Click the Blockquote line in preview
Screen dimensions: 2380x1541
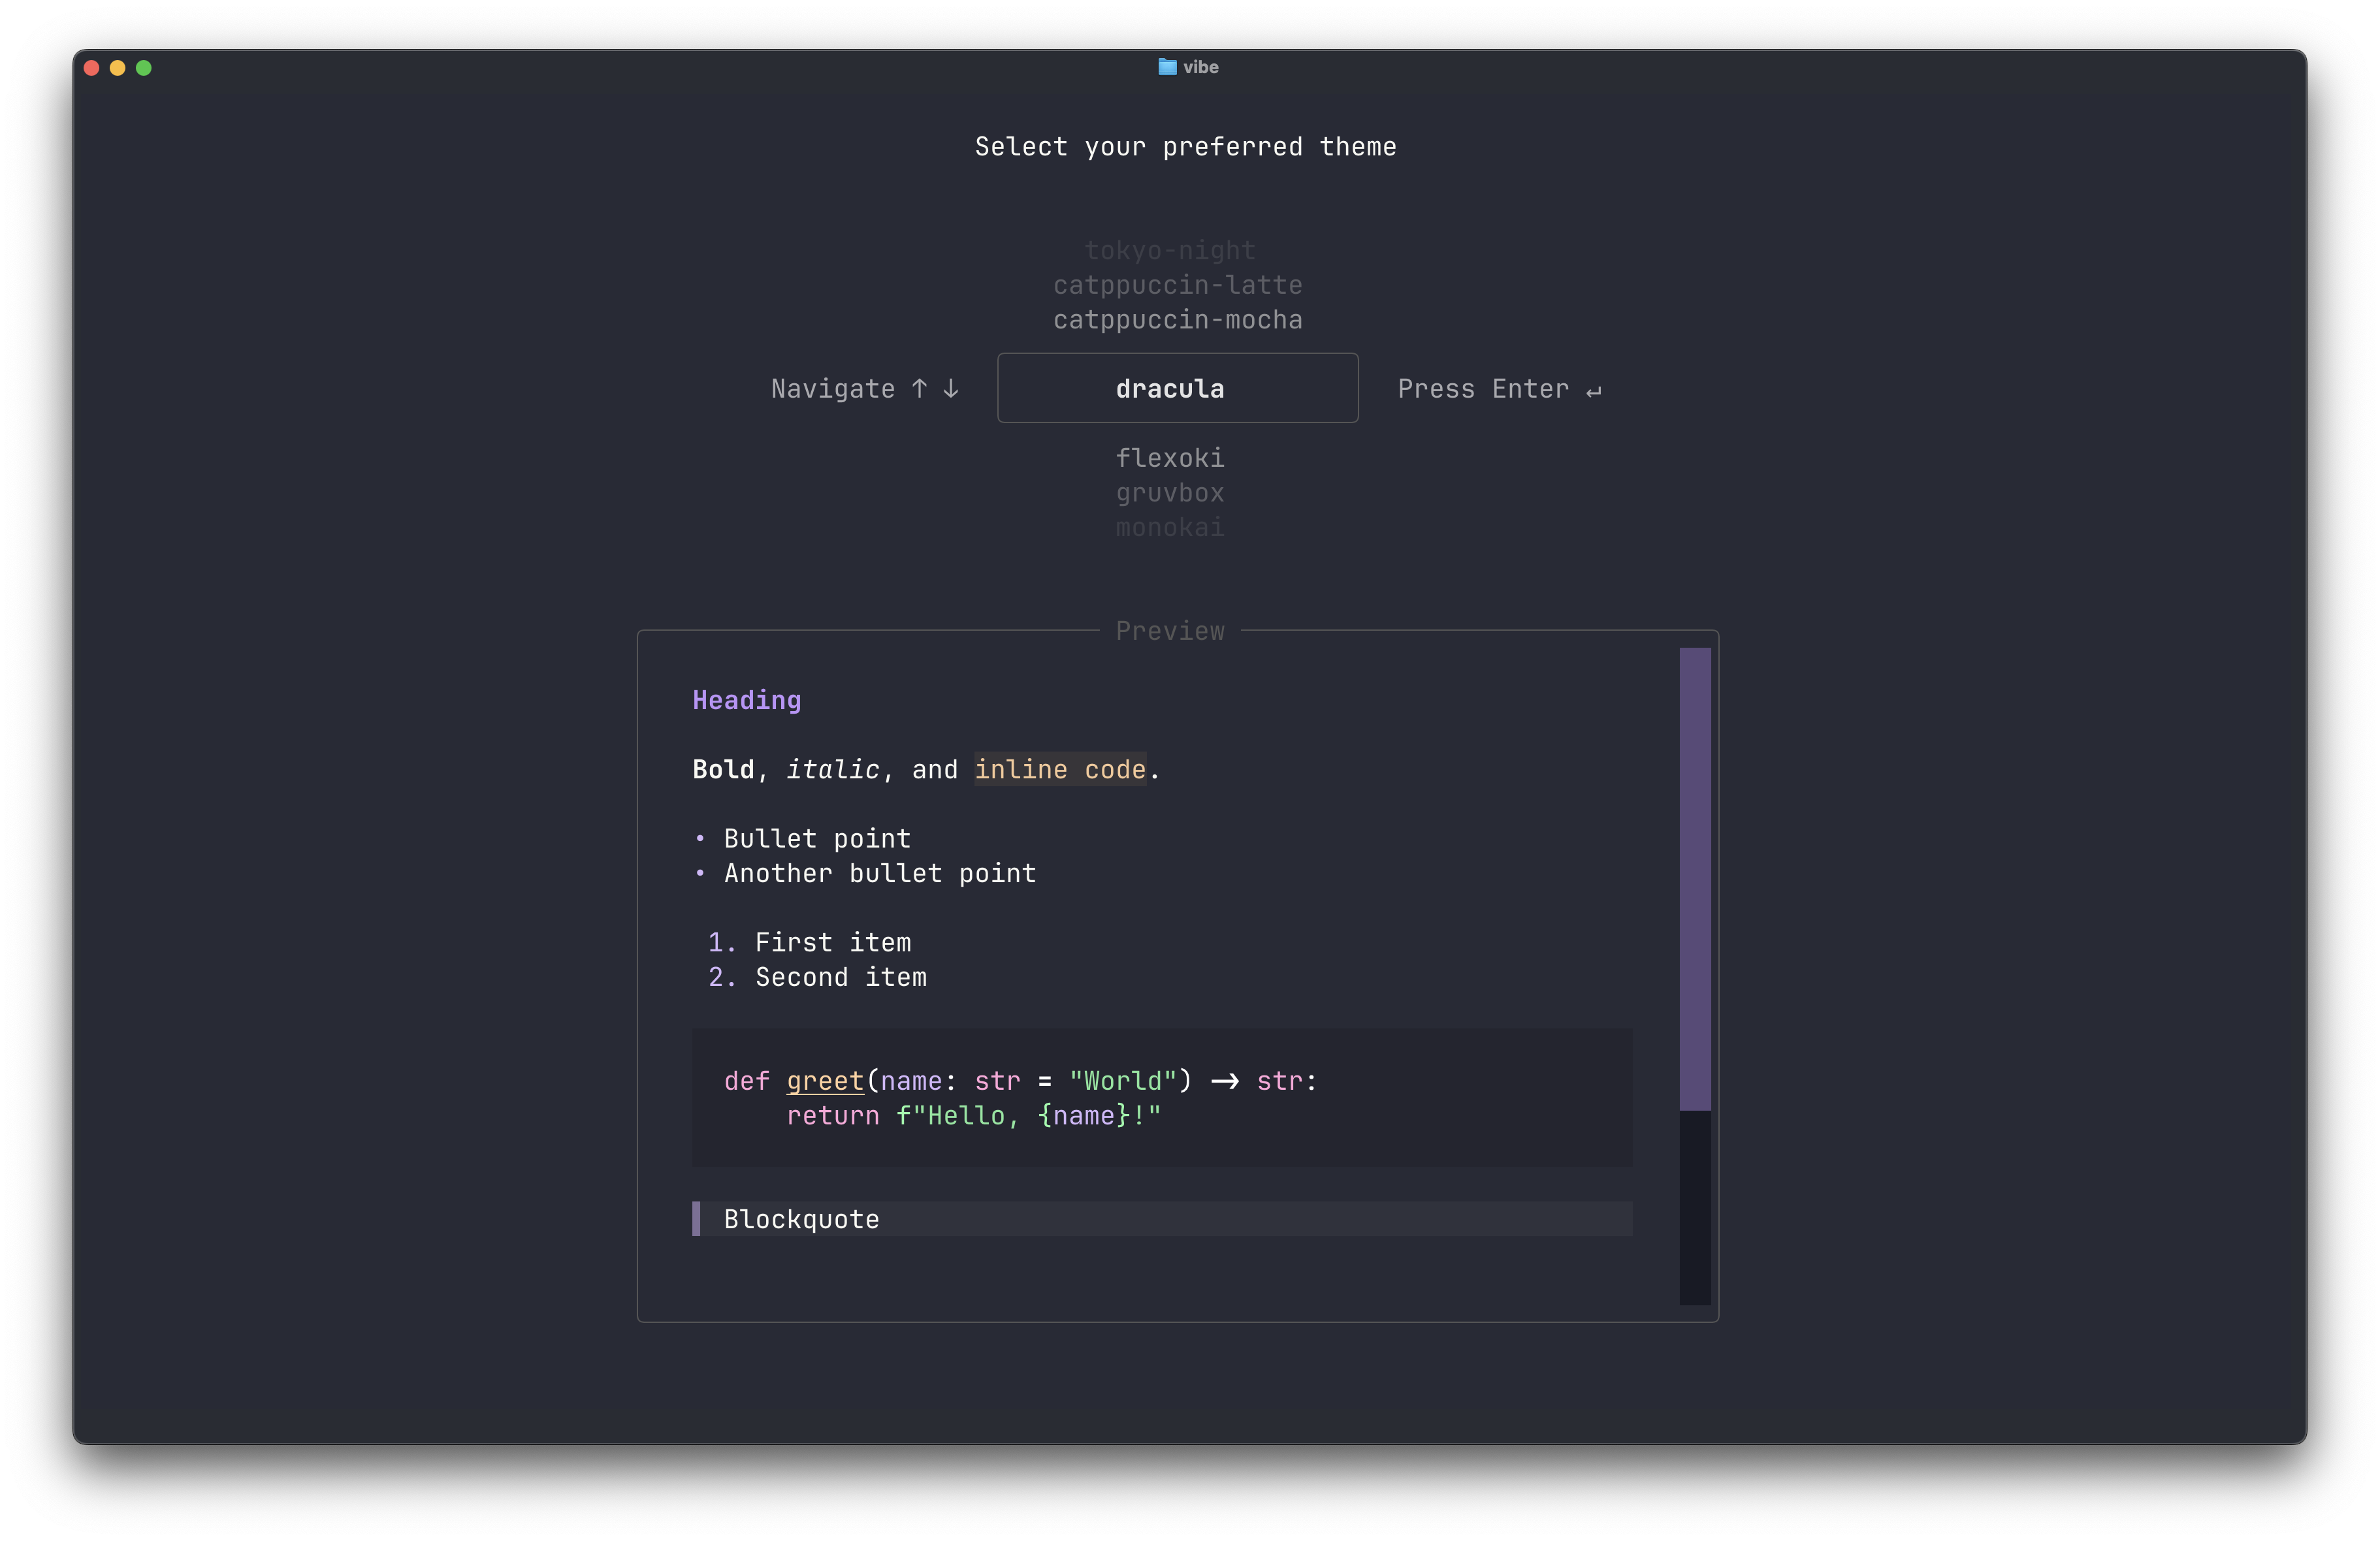pyautogui.click(x=801, y=1218)
